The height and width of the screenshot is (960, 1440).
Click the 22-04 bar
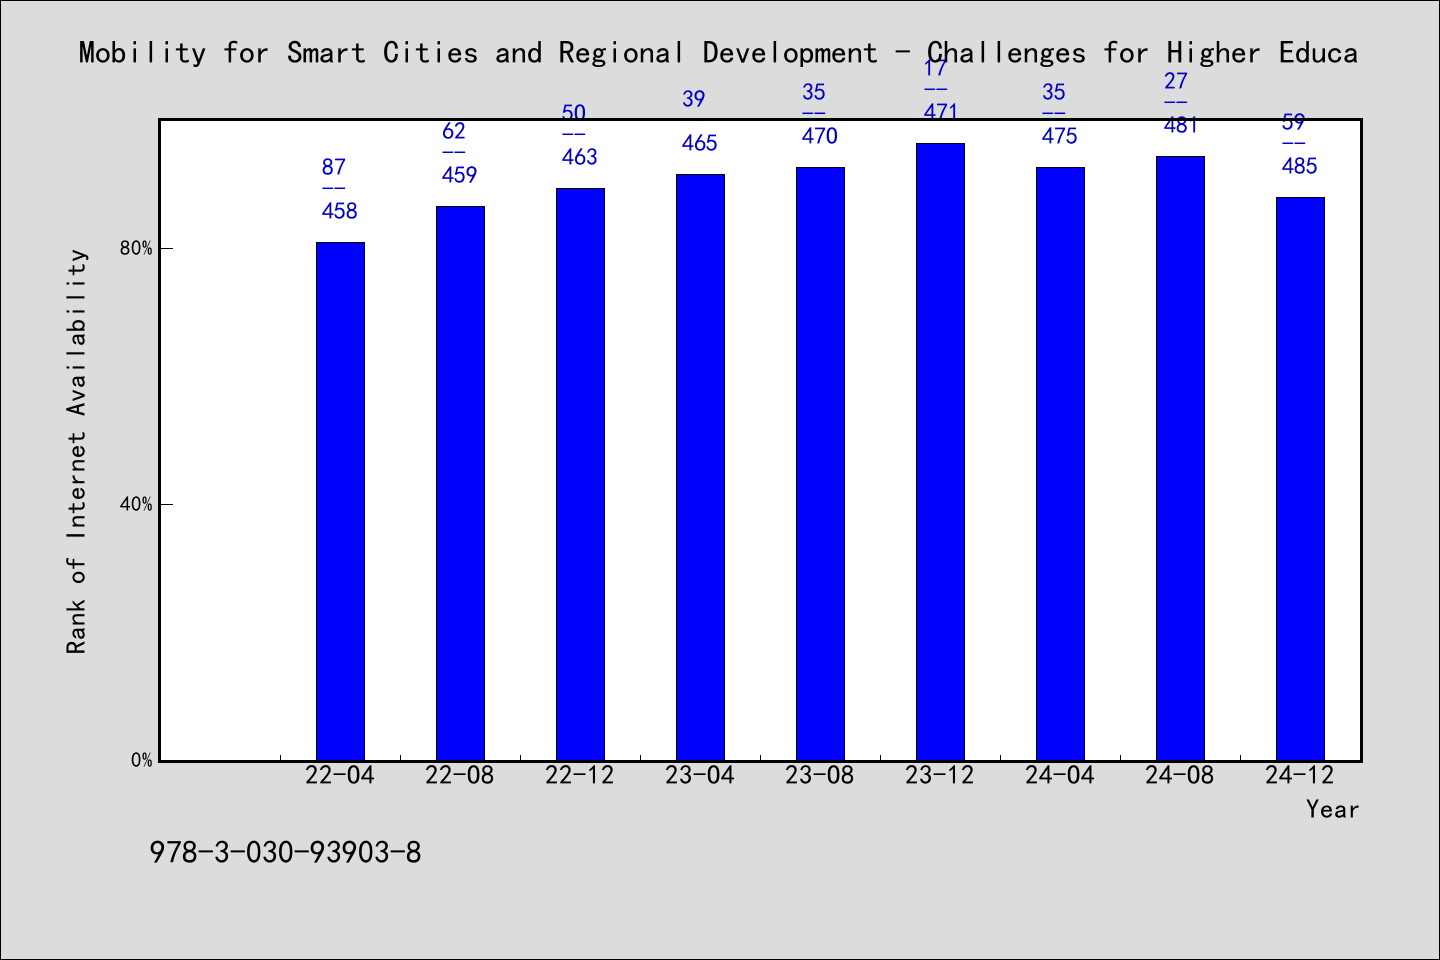[x=340, y=501]
